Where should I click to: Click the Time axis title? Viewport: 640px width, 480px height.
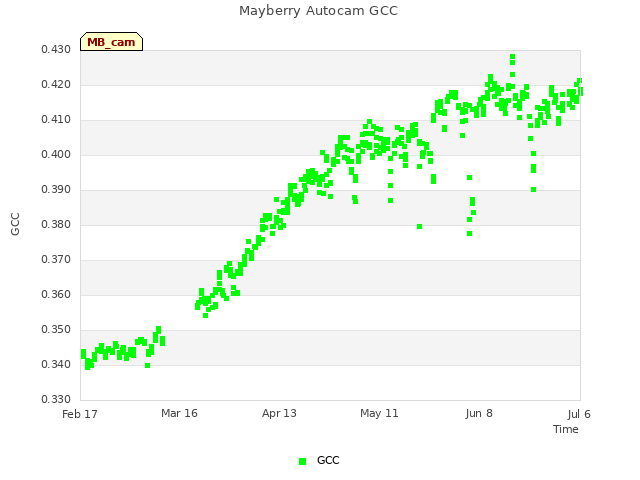(566, 429)
